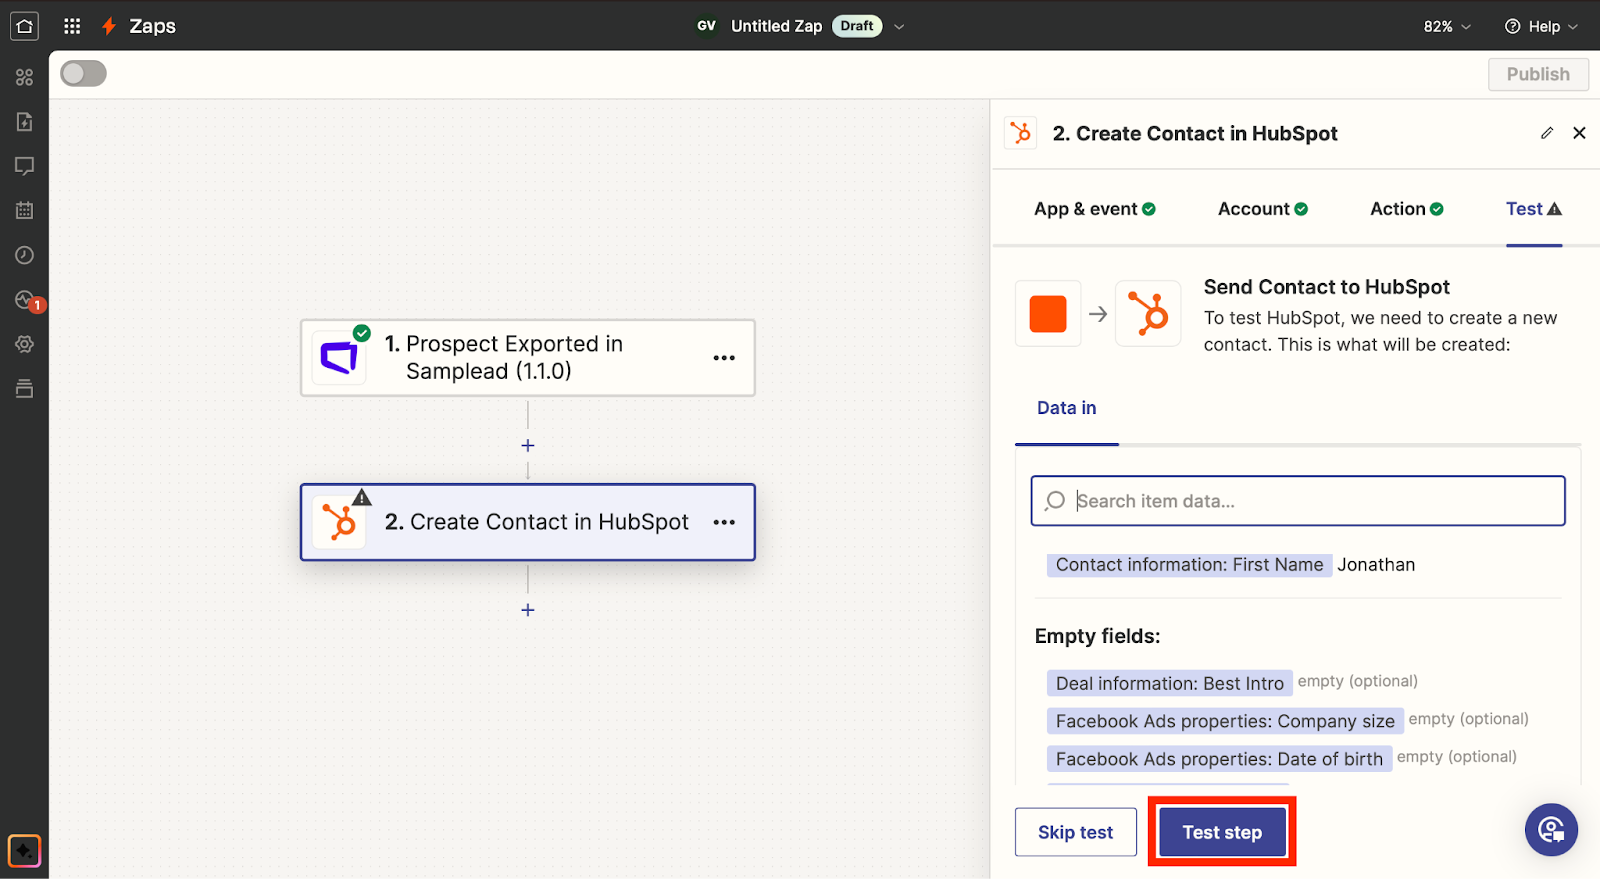This screenshot has height=879, width=1600.
Task: Close the step editor panel
Action: (1579, 133)
